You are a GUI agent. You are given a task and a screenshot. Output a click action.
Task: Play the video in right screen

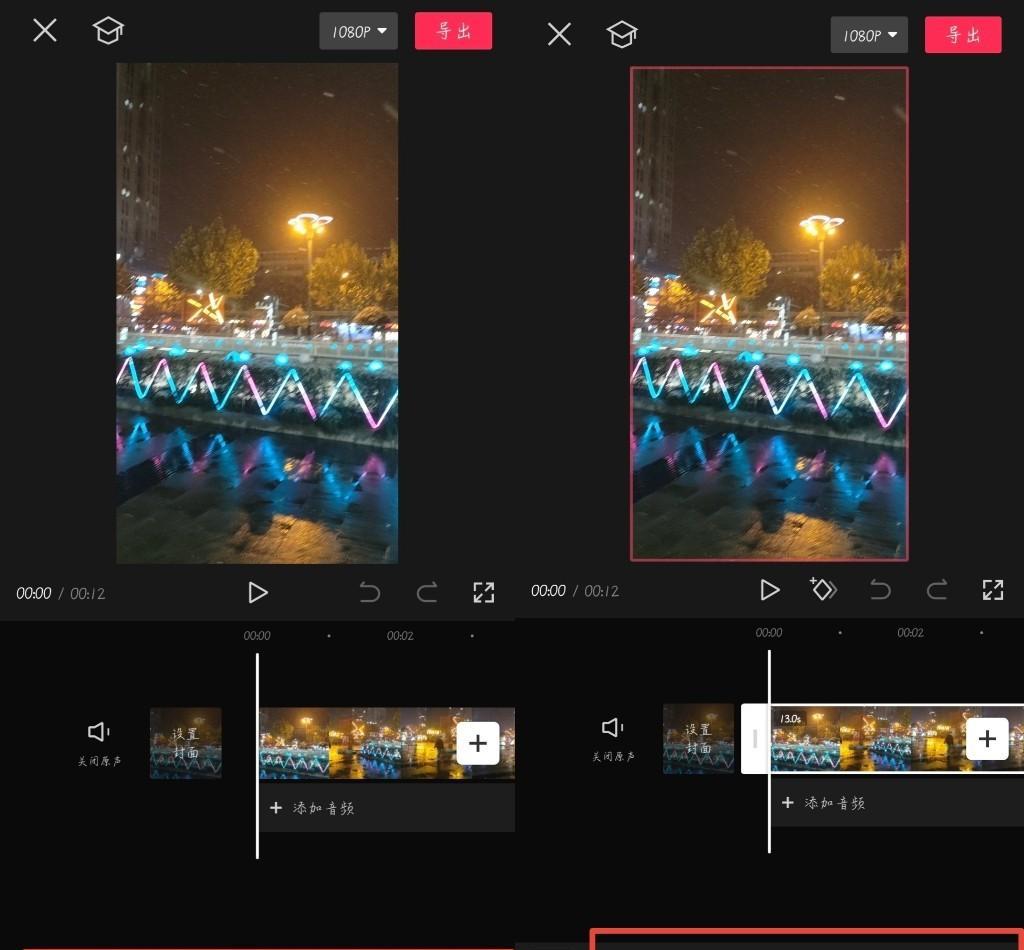coord(769,590)
